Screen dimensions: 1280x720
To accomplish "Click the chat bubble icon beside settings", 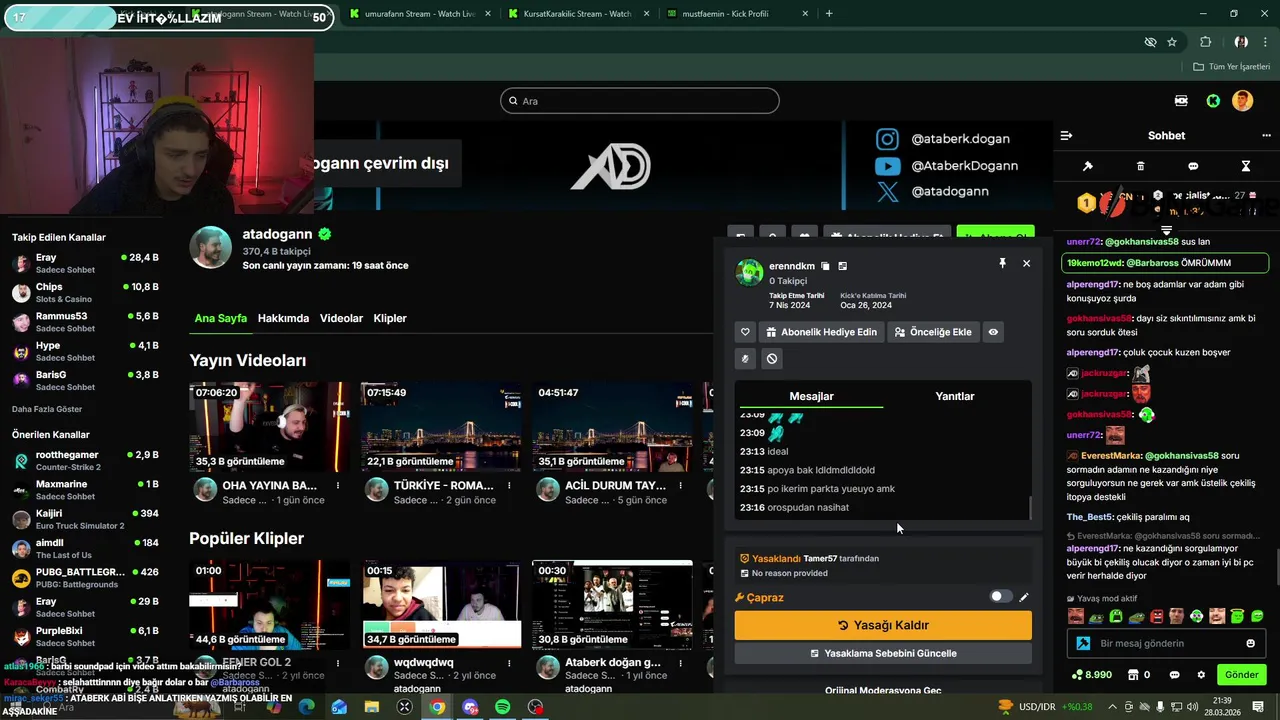I will point(1174,675).
